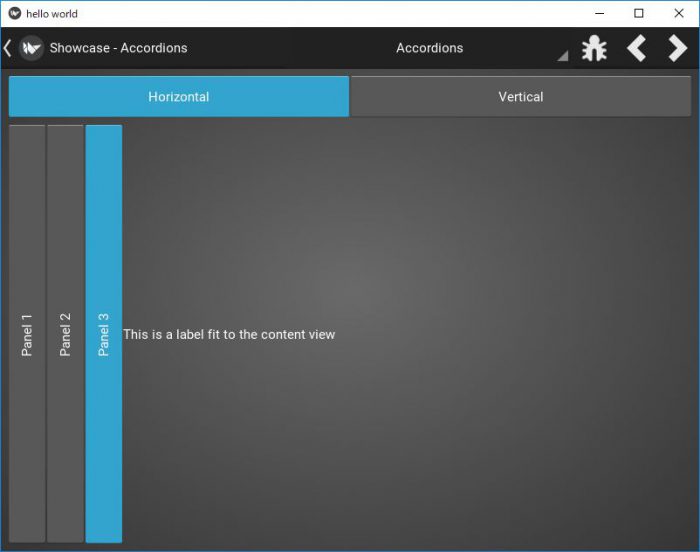Click the 'Showcase - Accordions' title
Screen dimensions: 700x552
118,48
